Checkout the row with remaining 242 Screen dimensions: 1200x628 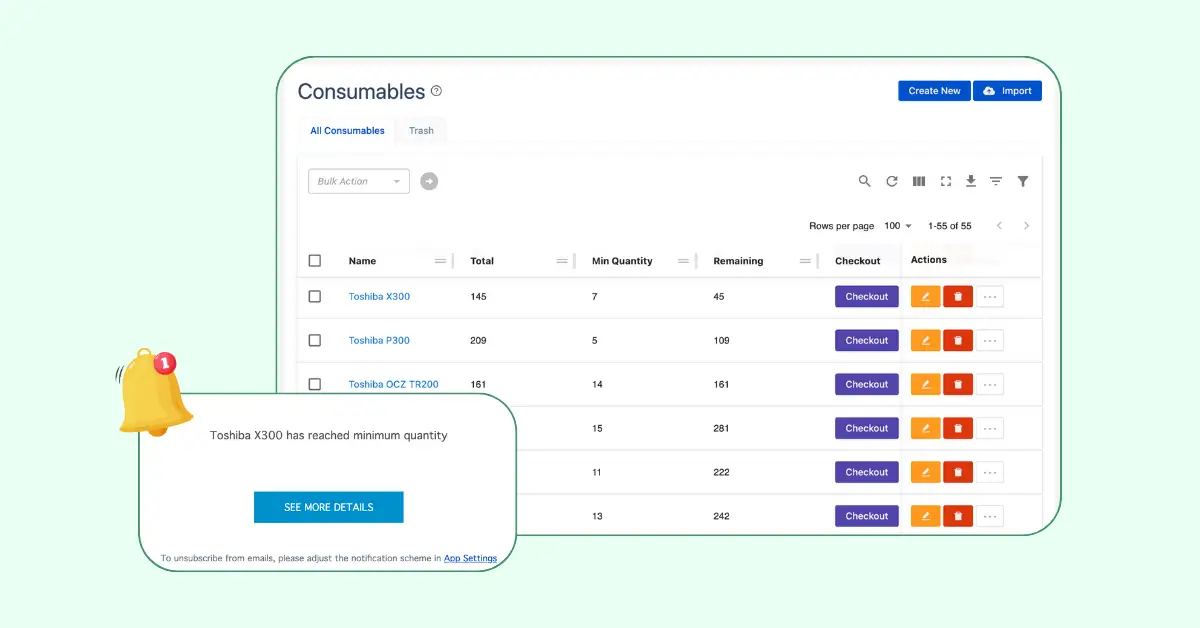coord(867,516)
